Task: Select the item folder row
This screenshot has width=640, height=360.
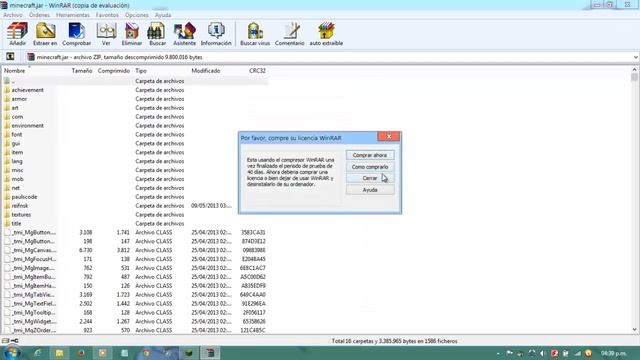Action: coord(135,152)
